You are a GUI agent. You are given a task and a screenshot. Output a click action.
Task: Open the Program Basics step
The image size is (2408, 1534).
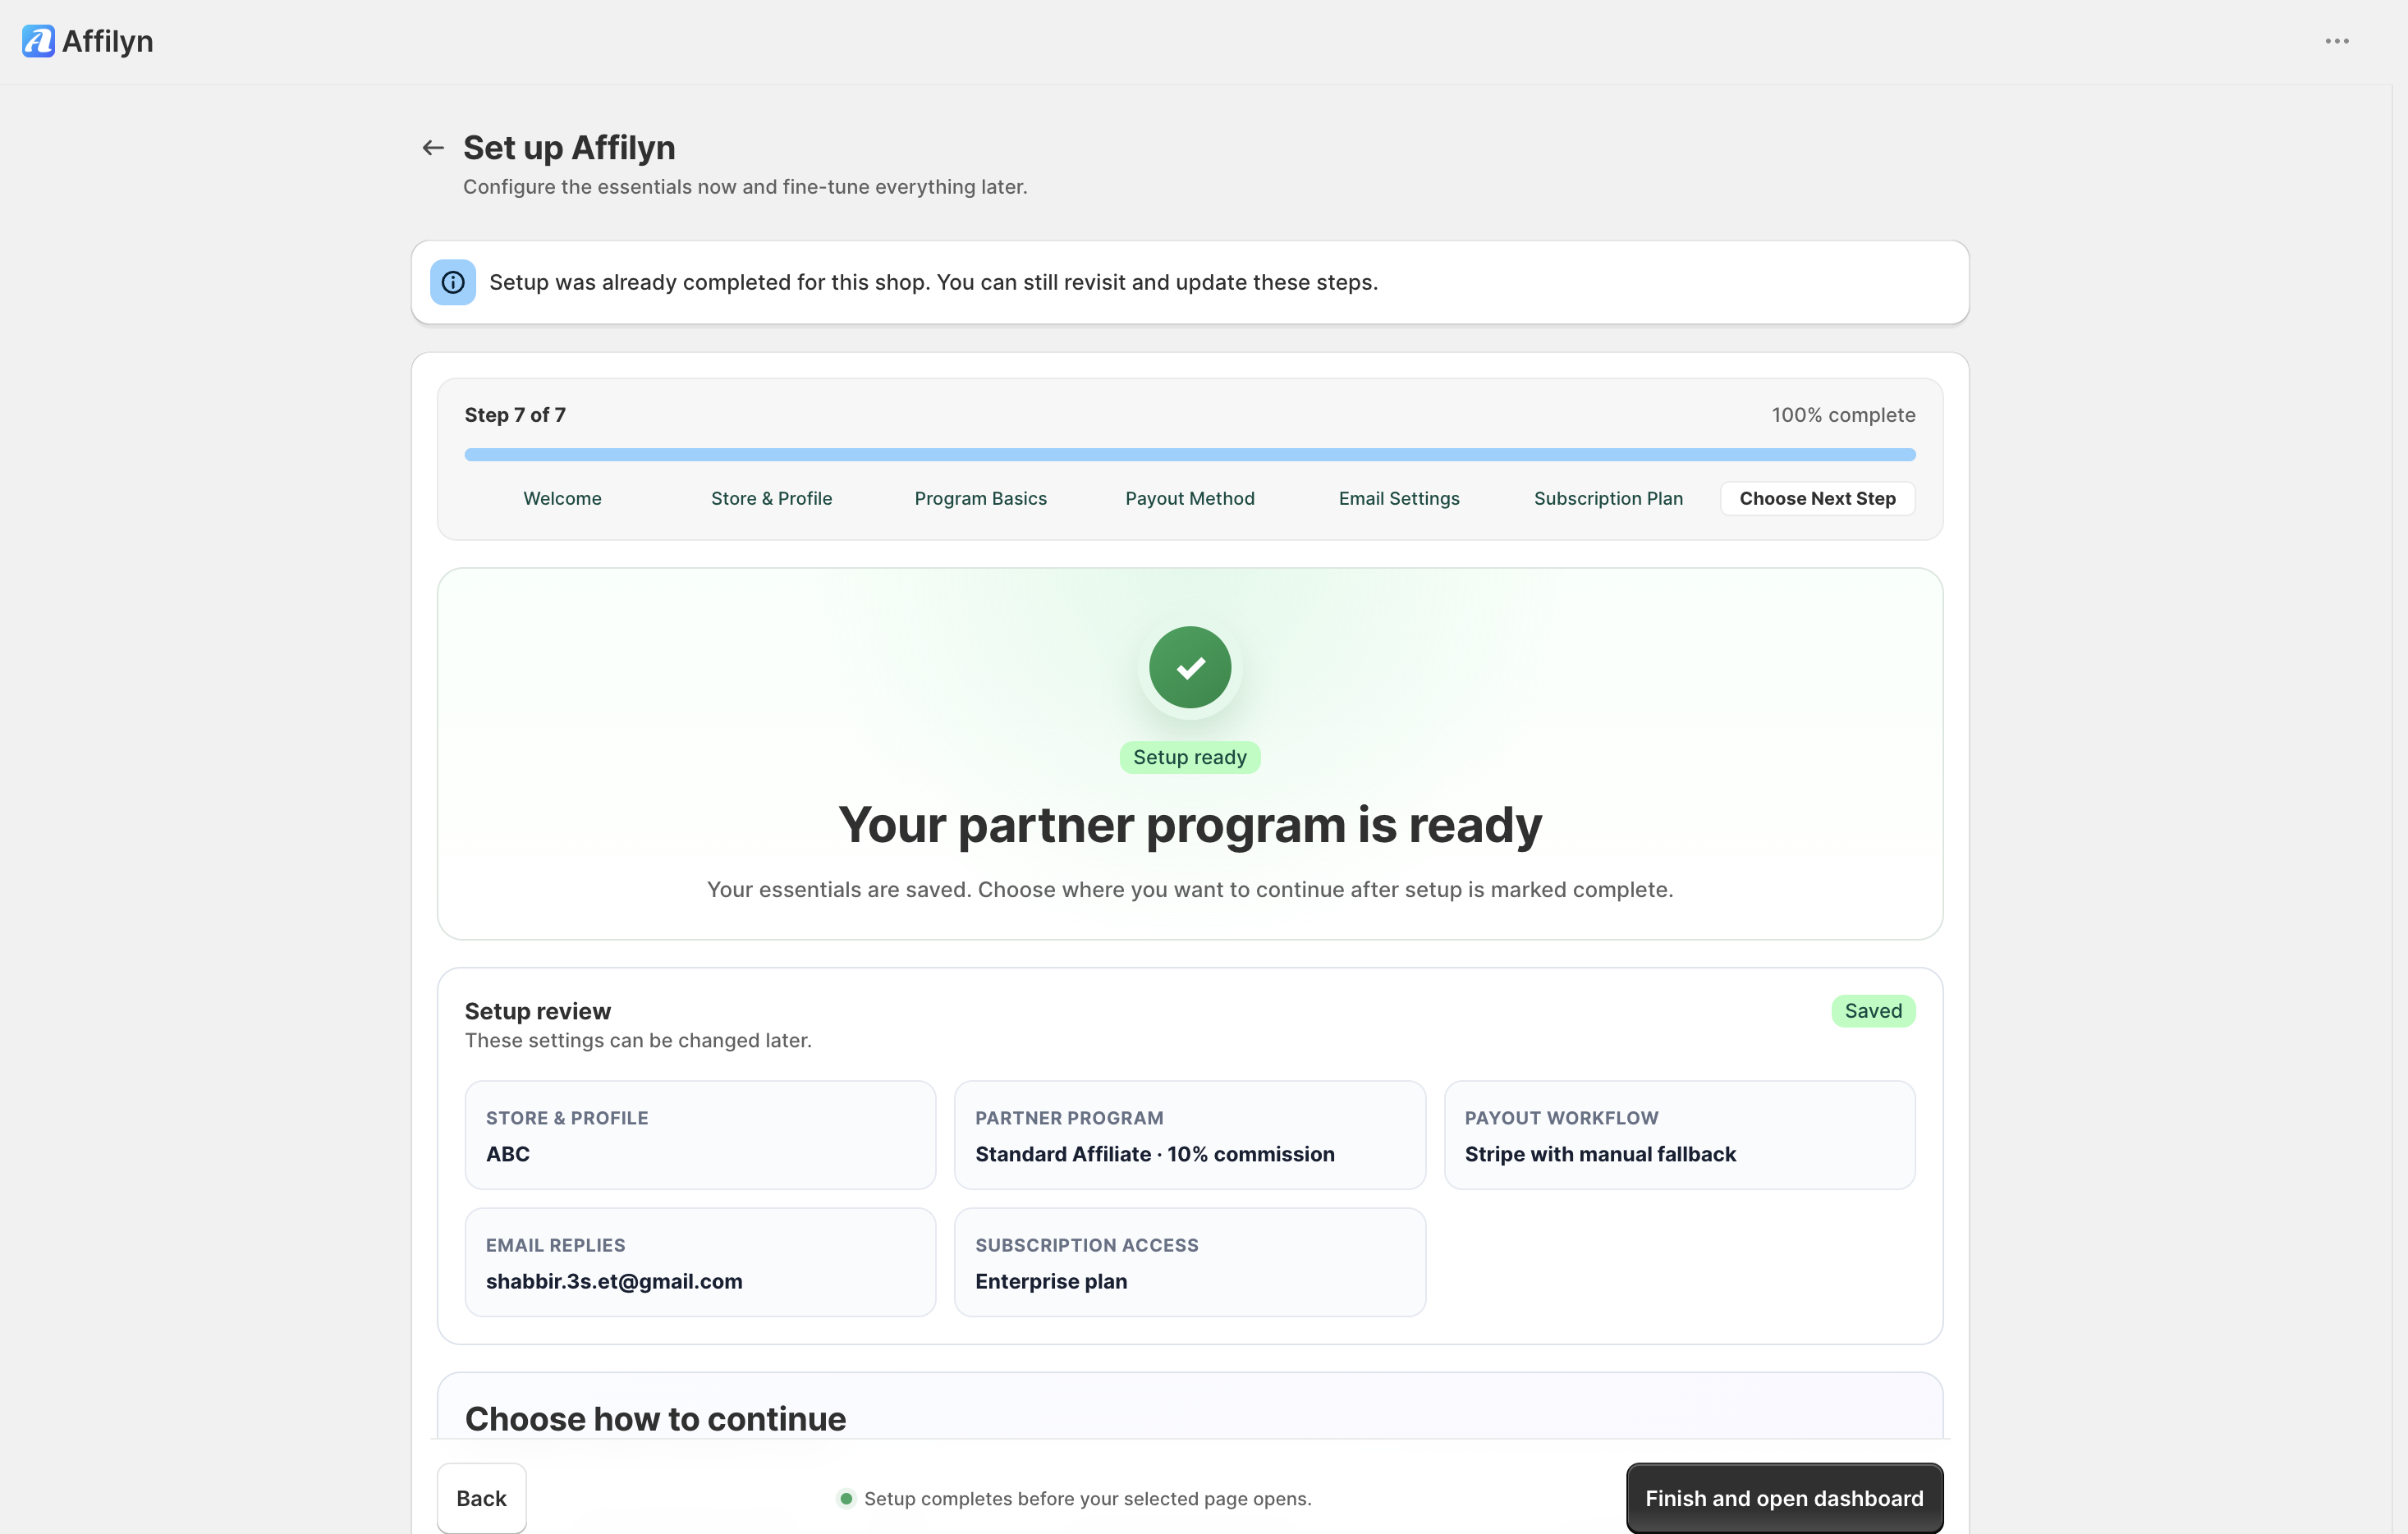point(980,498)
